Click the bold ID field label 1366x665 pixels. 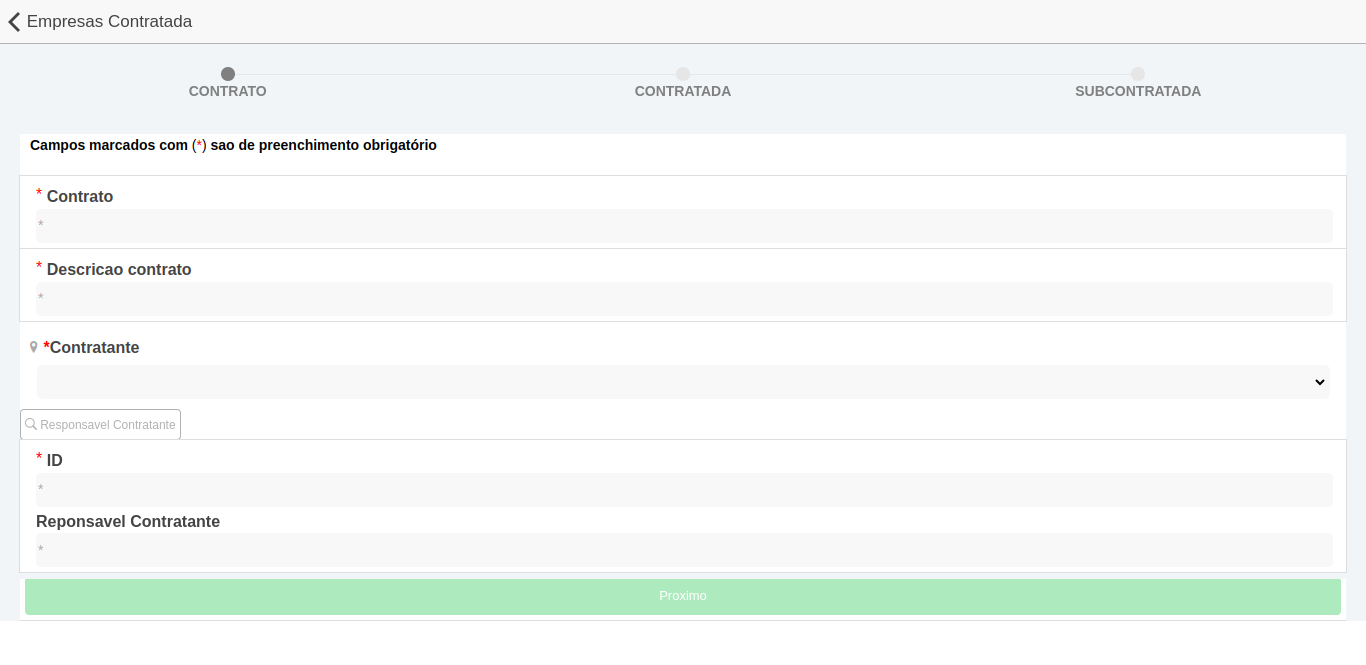(x=55, y=461)
